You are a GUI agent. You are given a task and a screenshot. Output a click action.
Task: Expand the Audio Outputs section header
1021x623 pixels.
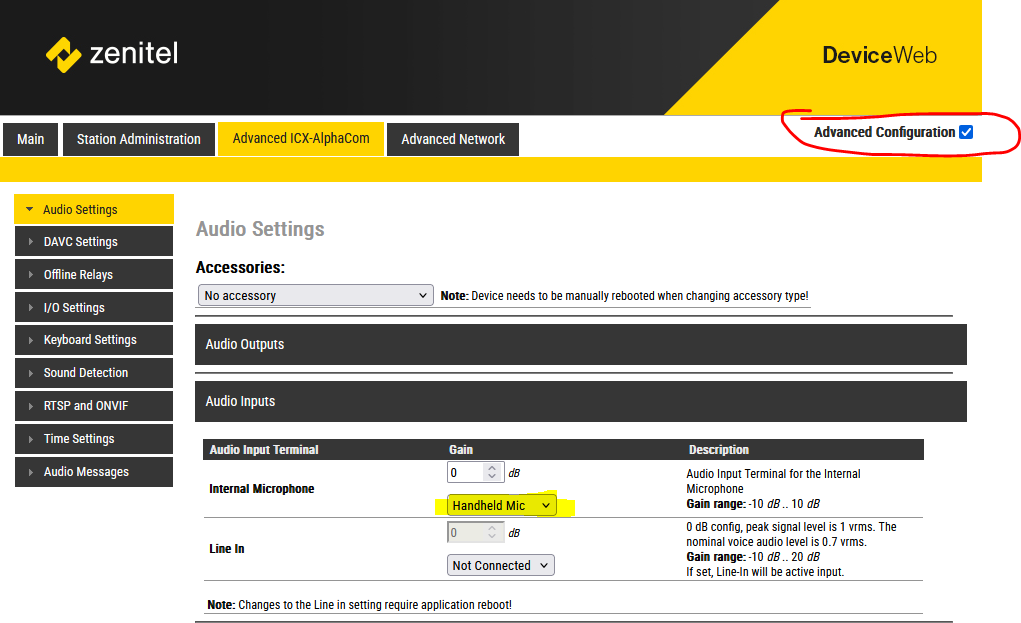tap(580, 344)
